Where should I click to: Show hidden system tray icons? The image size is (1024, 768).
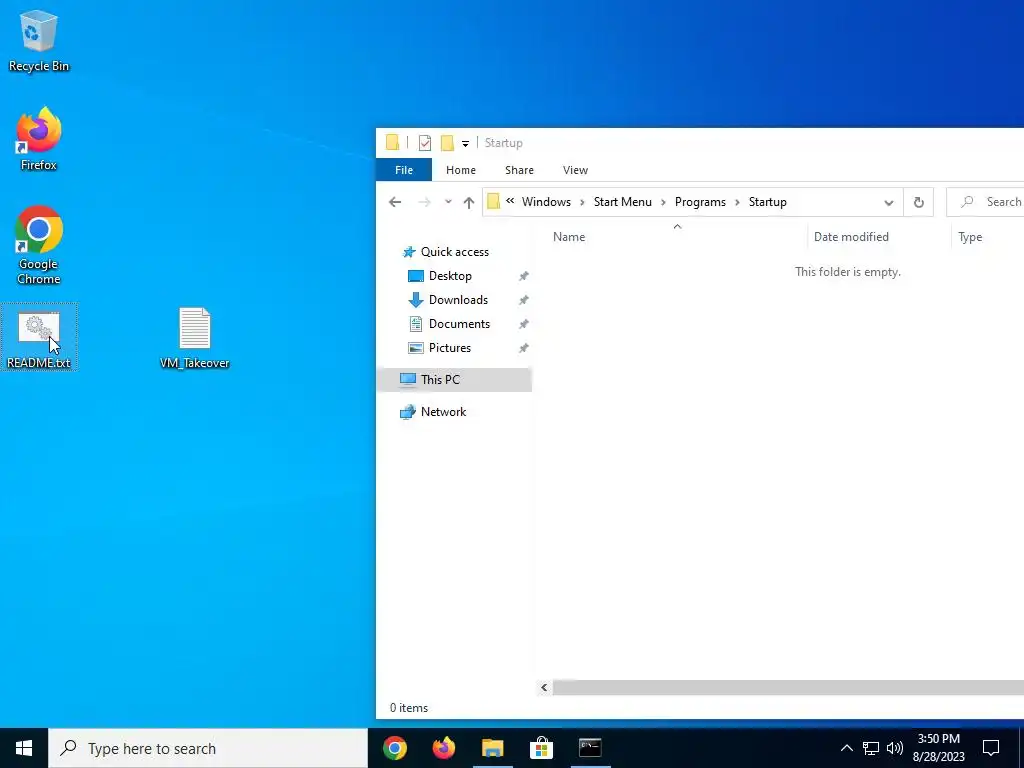pyautogui.click(x=846, y=748)
